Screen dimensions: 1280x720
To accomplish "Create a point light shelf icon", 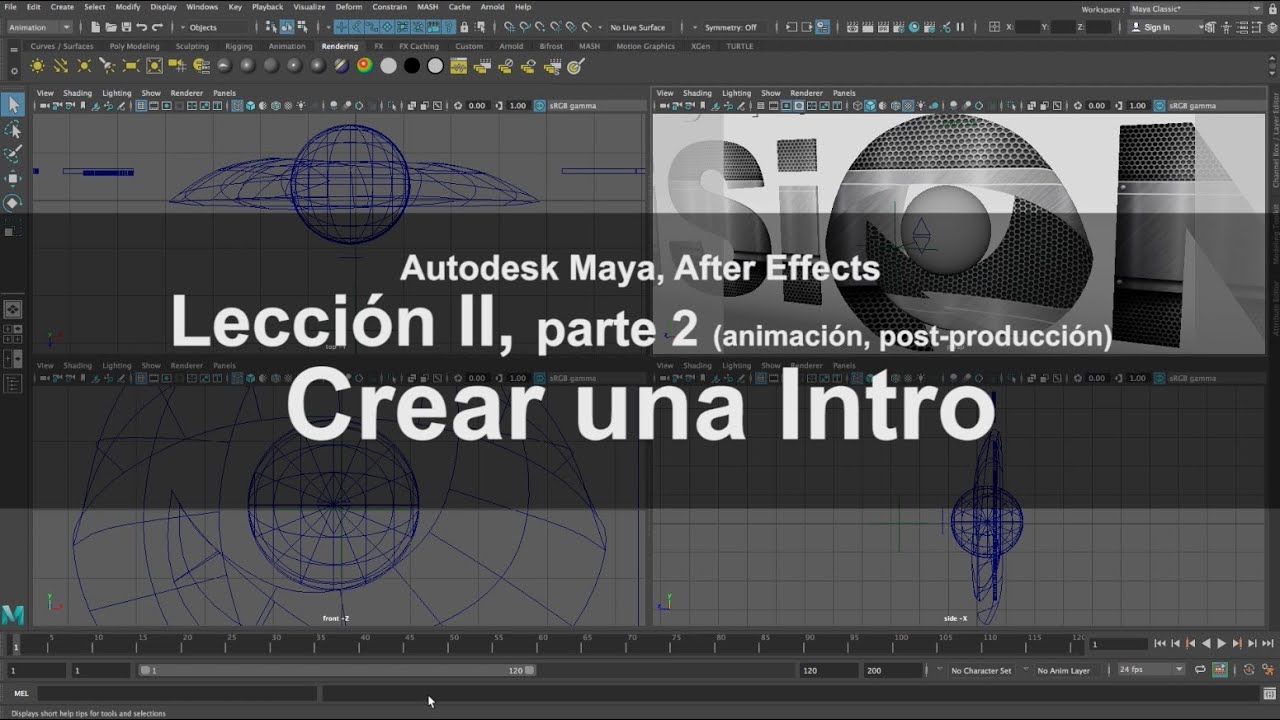I will [x=84, y=66].
